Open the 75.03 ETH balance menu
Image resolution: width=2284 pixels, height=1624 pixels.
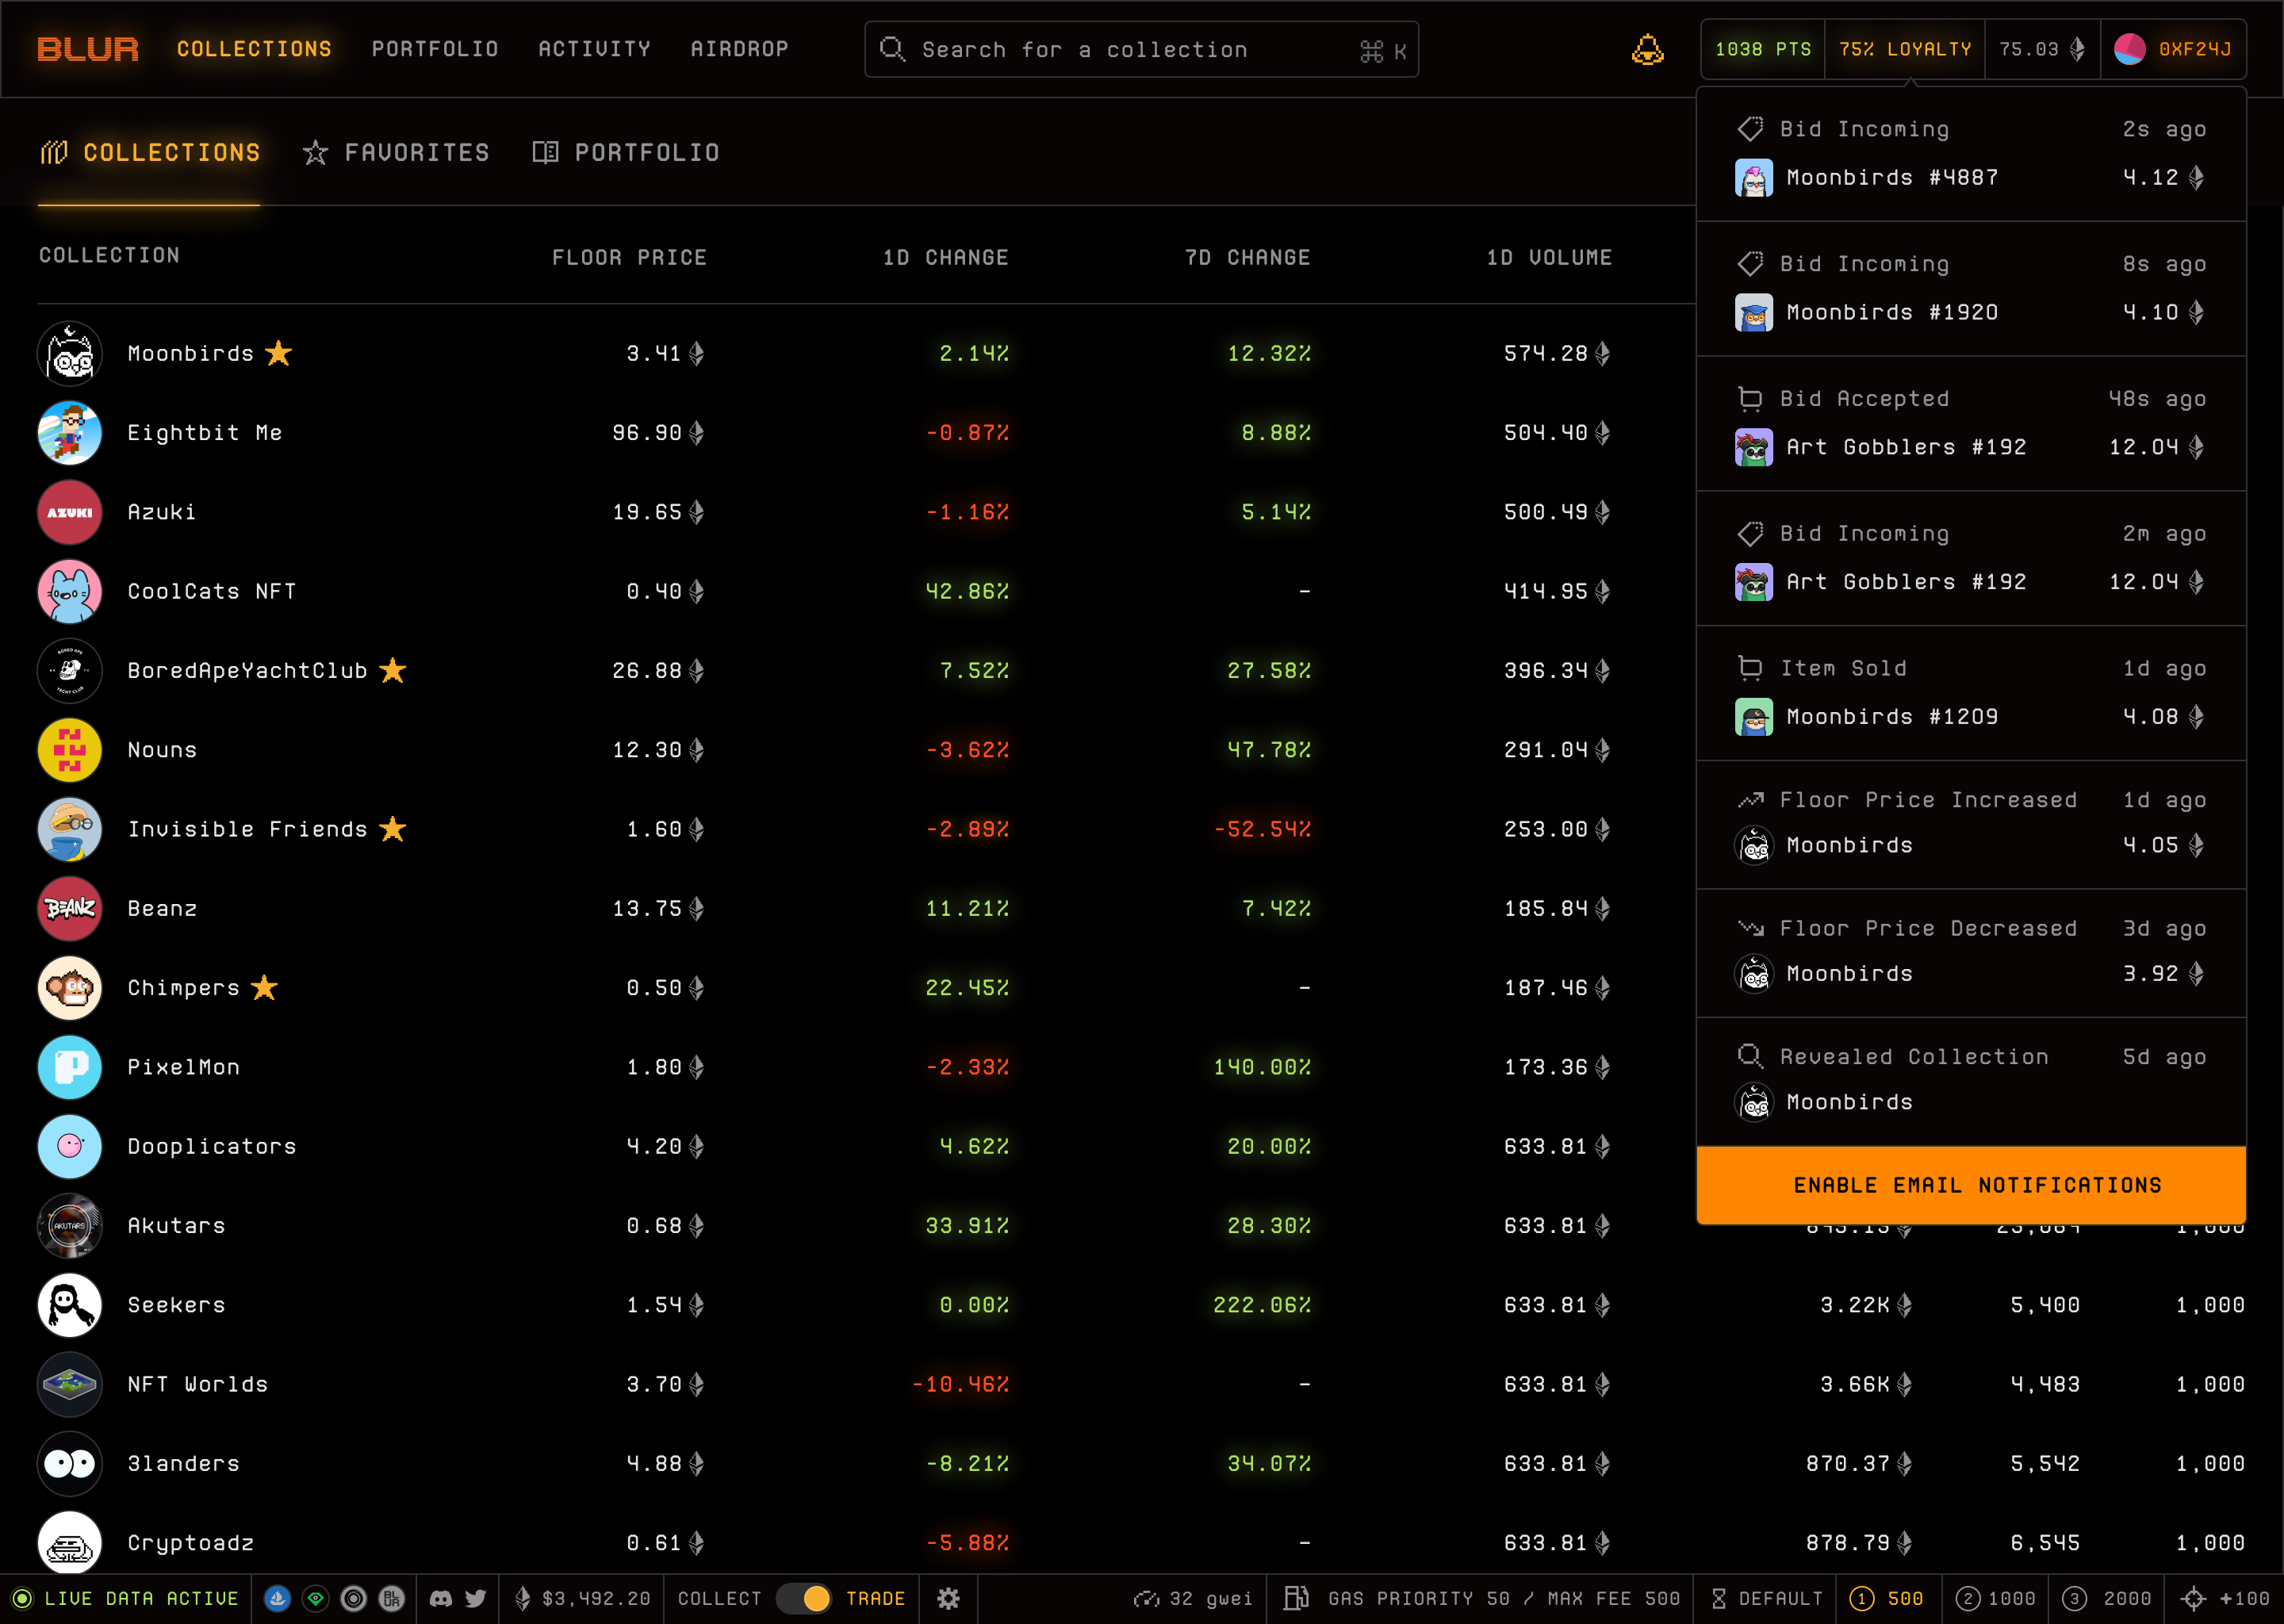(x=2042, y=49)
